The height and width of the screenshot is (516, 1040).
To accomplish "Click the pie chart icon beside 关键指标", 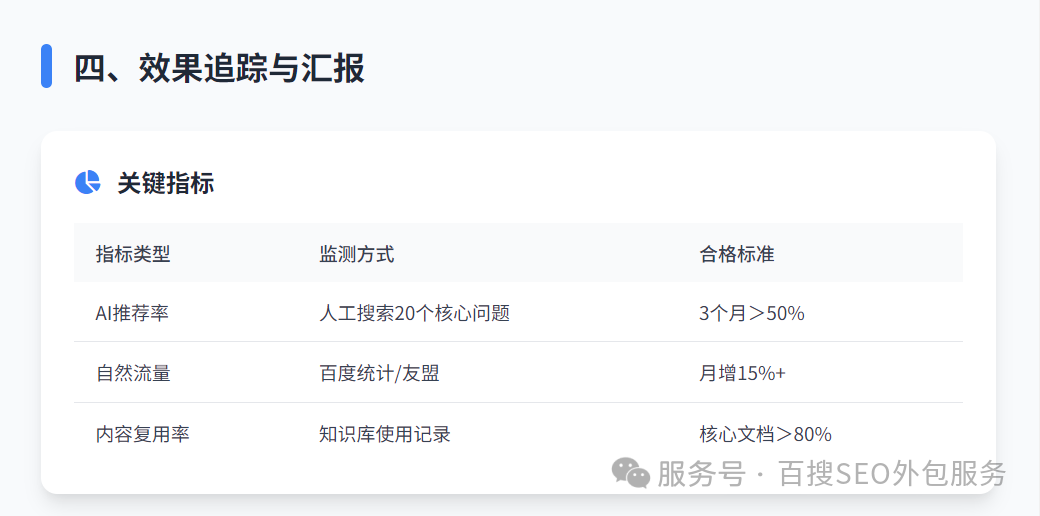I will pos(88,182).
